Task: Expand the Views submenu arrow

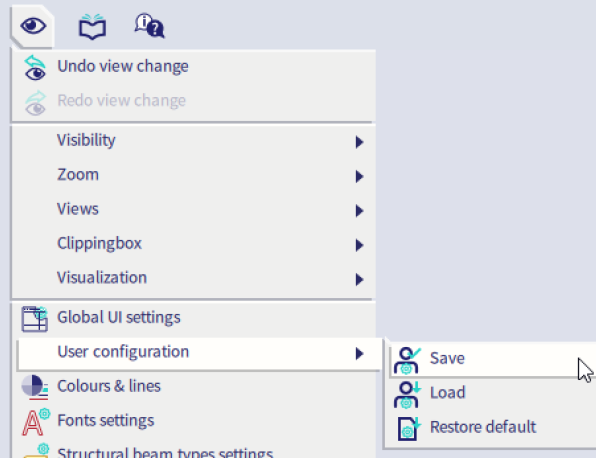Action: coord(359,210)
